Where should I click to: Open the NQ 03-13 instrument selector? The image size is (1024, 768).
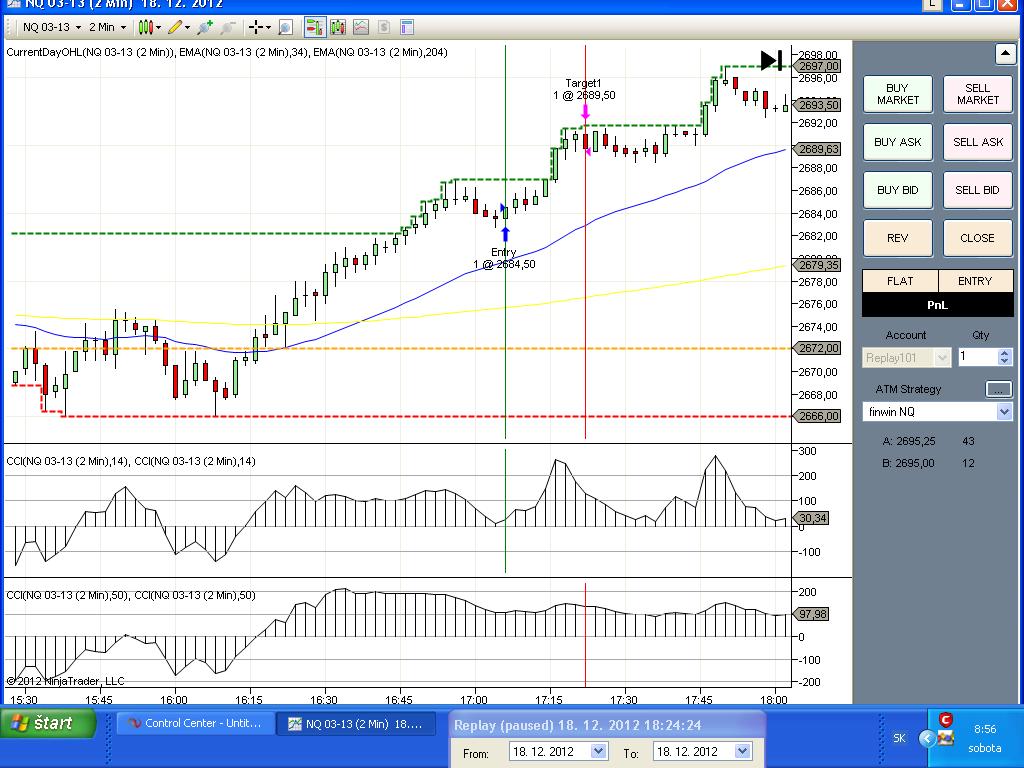tap(52, 27)
